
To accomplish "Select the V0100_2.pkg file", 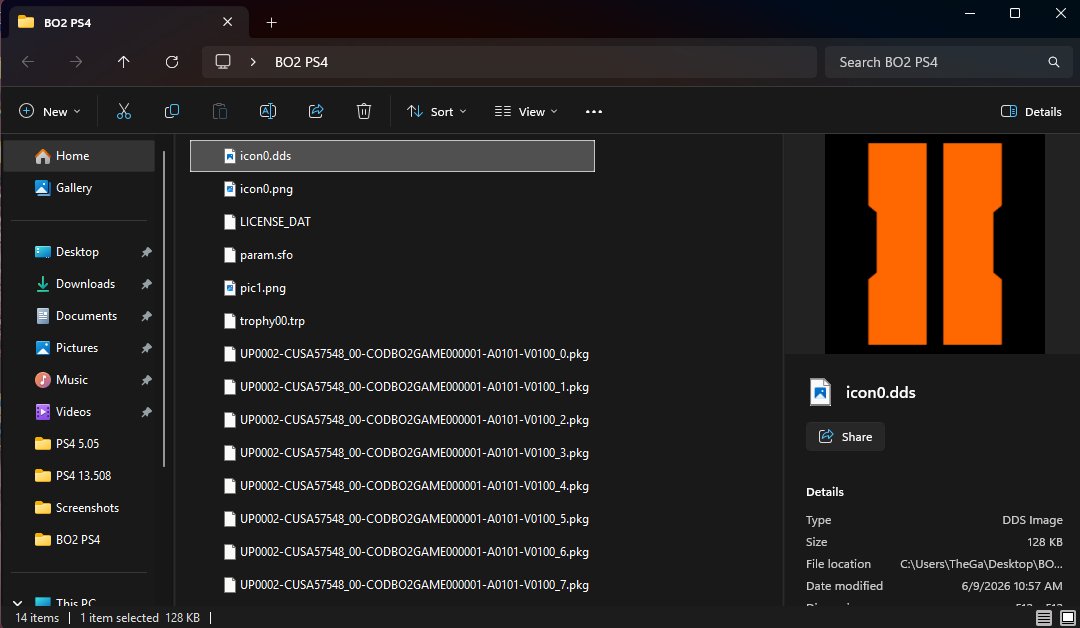I will (392, 420).
